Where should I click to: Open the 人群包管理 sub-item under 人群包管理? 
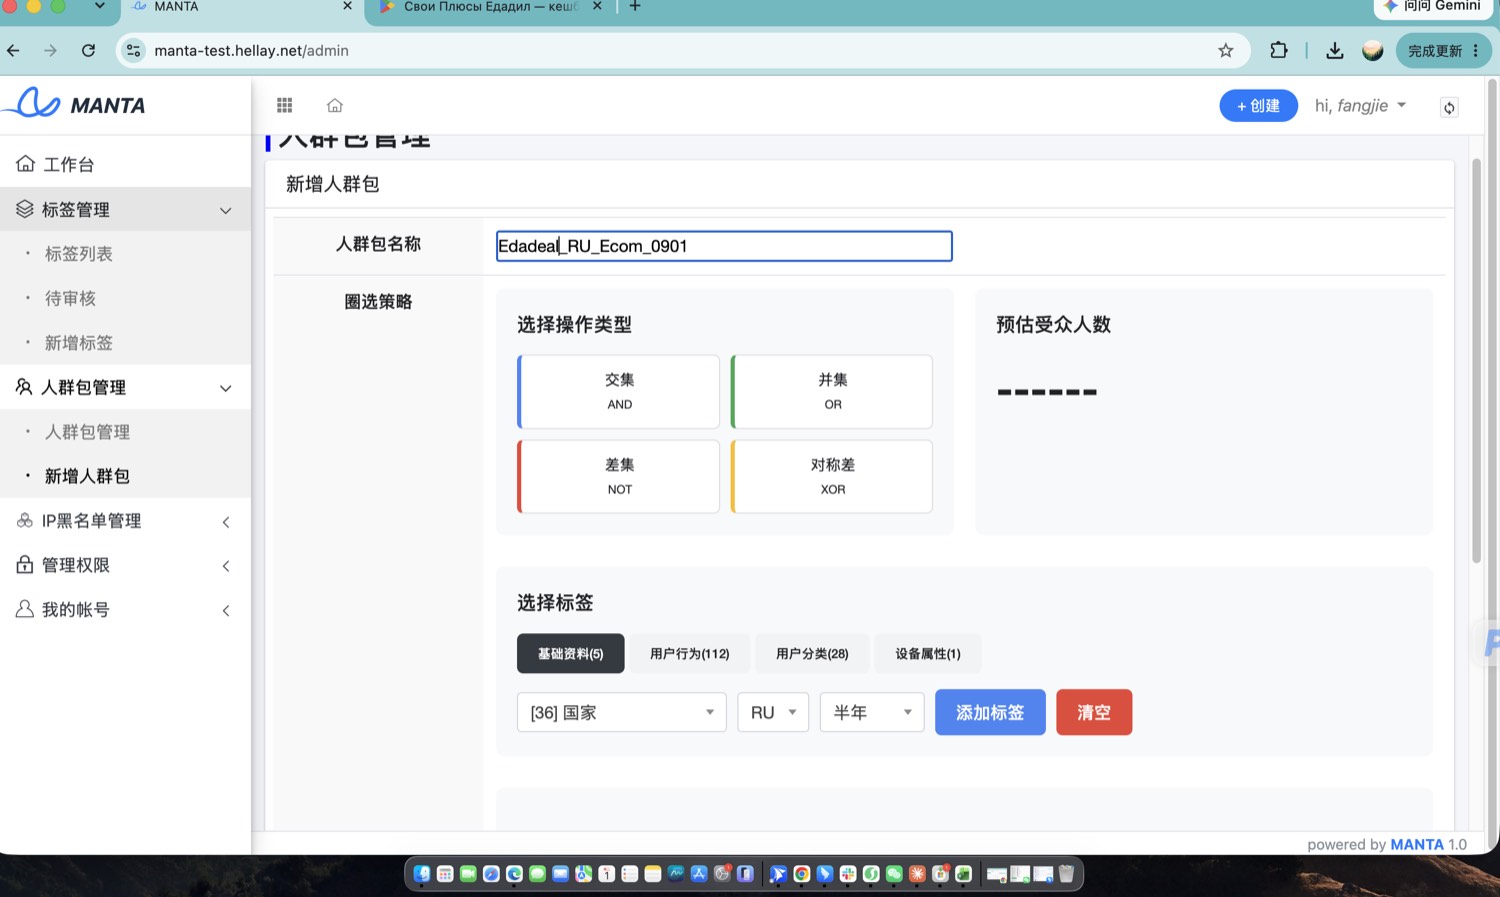tap(87, 431)
